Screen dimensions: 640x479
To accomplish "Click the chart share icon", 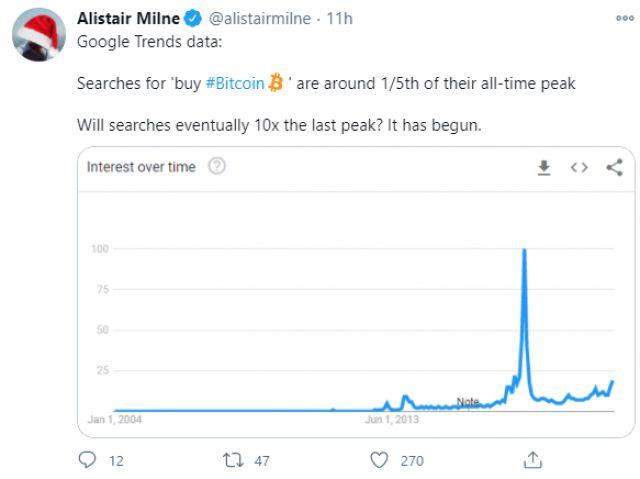I will (615, 167).
